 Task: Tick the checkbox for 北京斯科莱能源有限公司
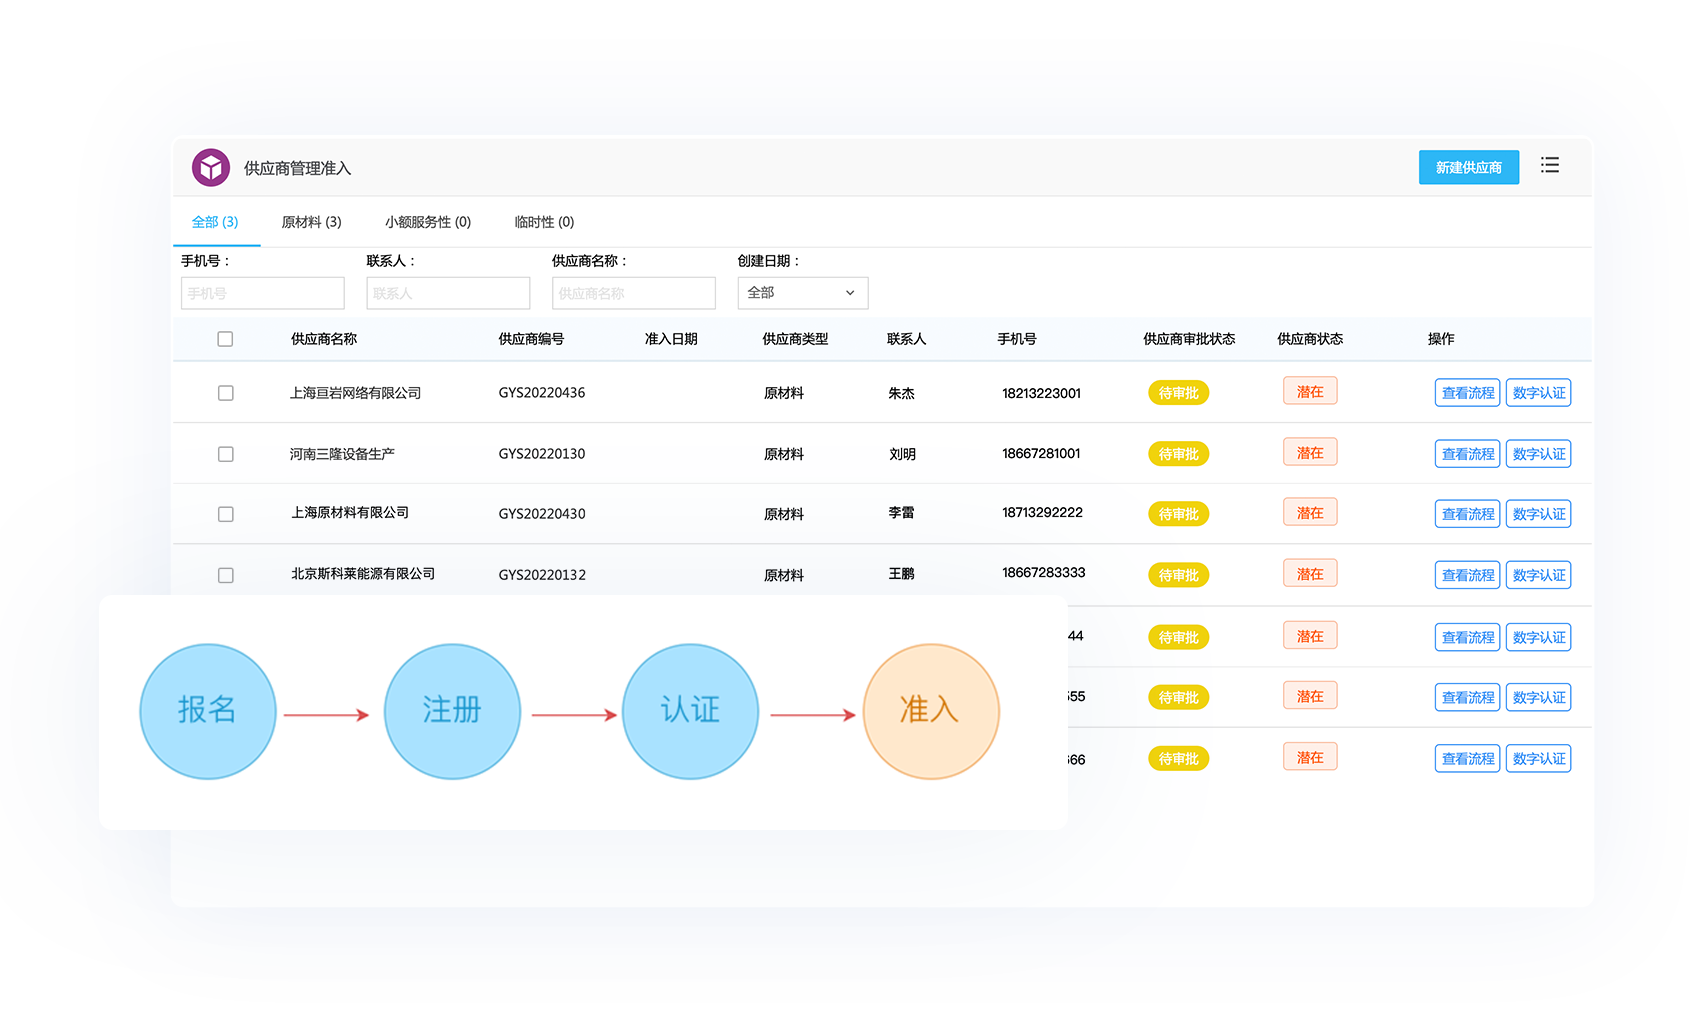[x=226, y=575]
